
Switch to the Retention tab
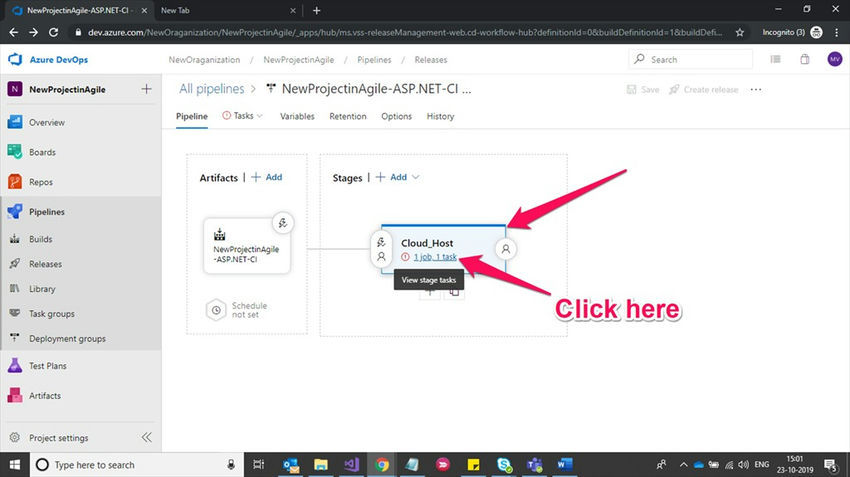(x=348, y=116)
